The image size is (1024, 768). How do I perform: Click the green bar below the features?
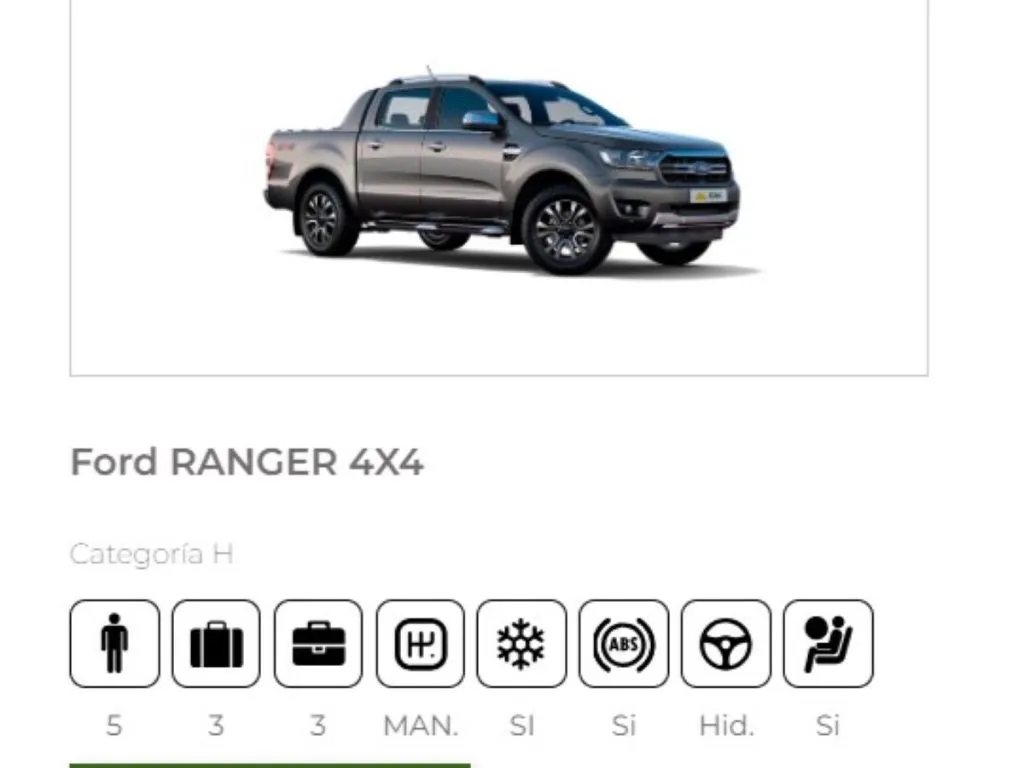coord(270,765)
